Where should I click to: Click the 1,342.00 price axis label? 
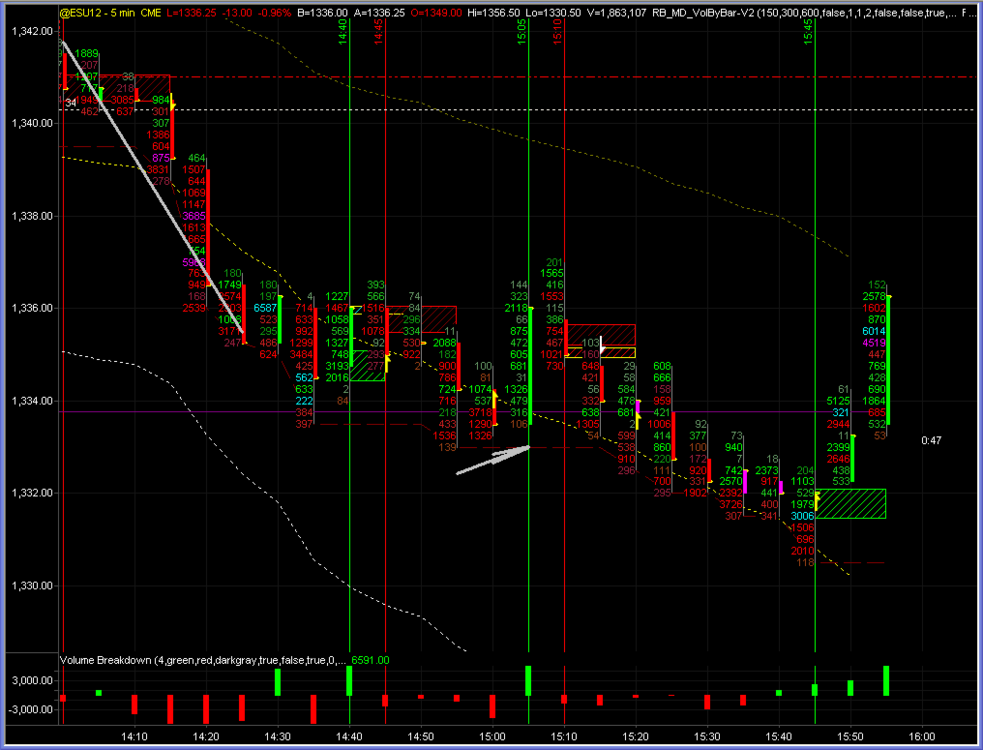coord(32,31)
